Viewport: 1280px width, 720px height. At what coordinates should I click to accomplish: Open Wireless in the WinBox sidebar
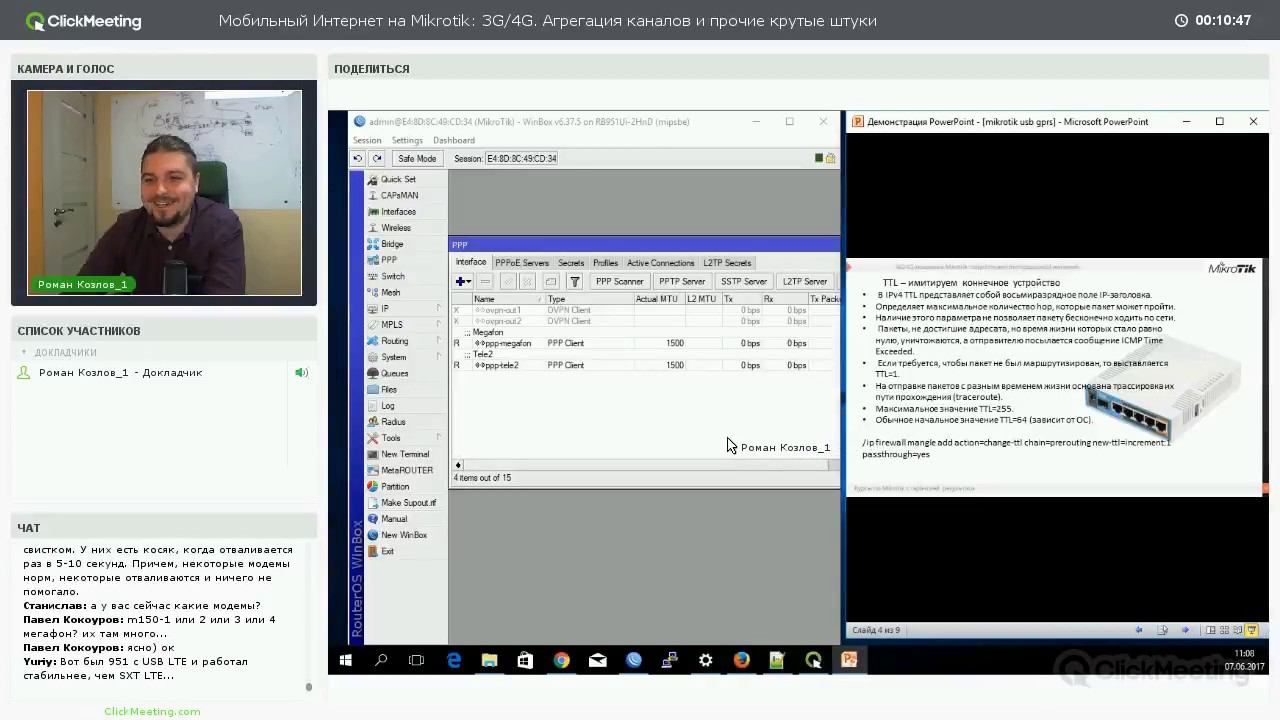[x=395, y=228]
